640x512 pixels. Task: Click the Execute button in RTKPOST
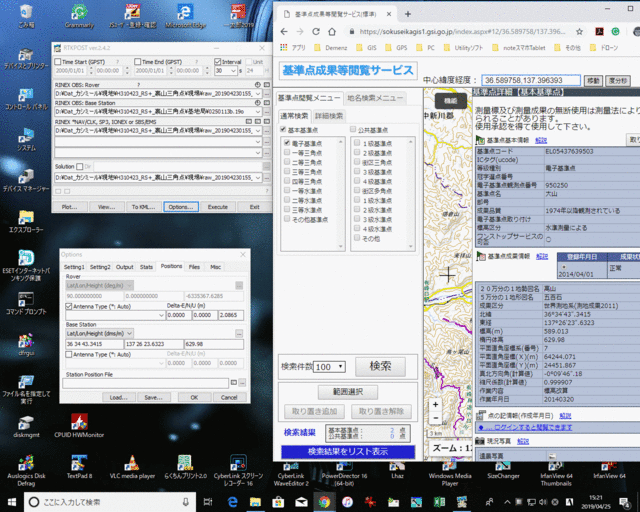218,207
